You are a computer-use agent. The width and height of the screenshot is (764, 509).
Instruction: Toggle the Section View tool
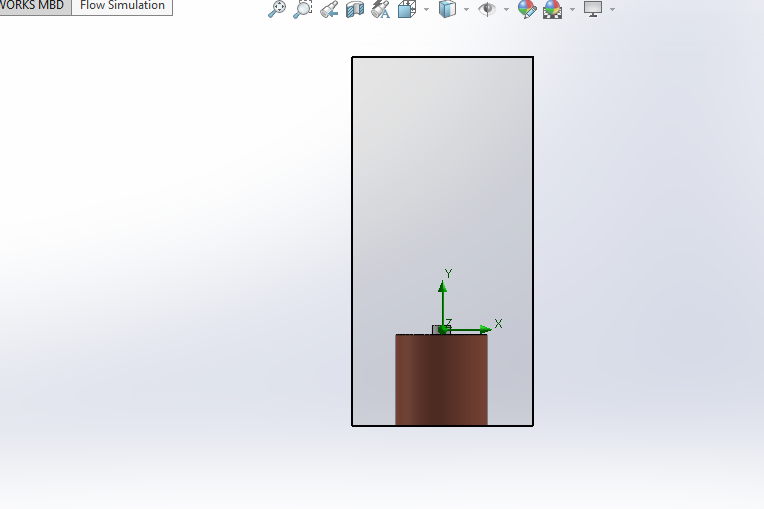click(x=355, y=9)
